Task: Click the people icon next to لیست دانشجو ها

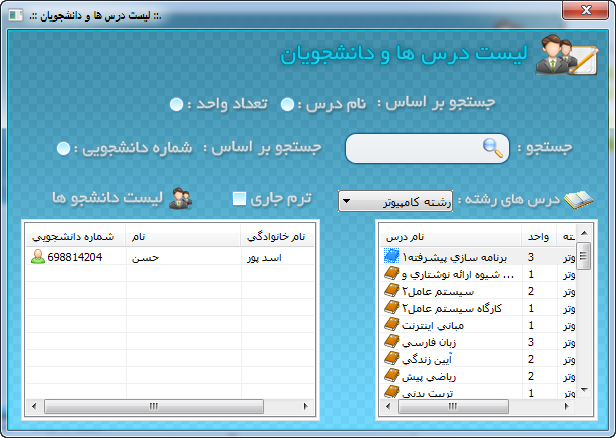Action: tap(180, 198)
